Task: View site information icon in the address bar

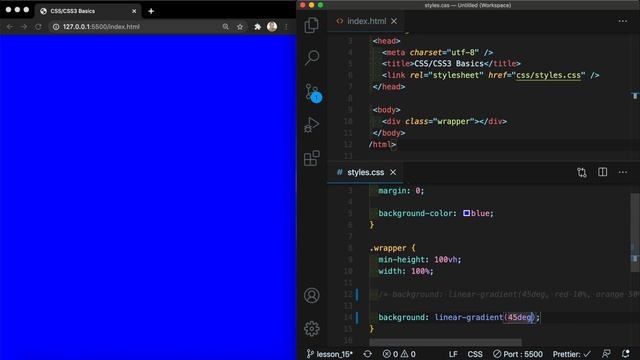Action: (x=56, y=27)
